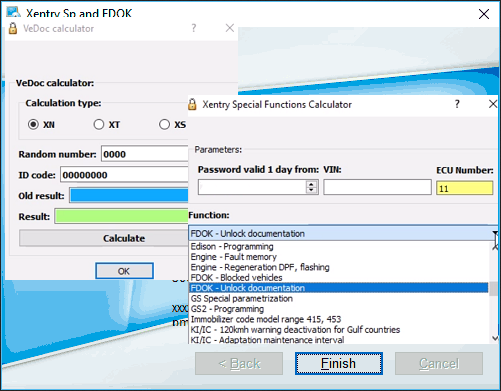This screenshot has height=391, width=501.
Task: Increase the password valid date with up arrow
Action: coord(311,184)
